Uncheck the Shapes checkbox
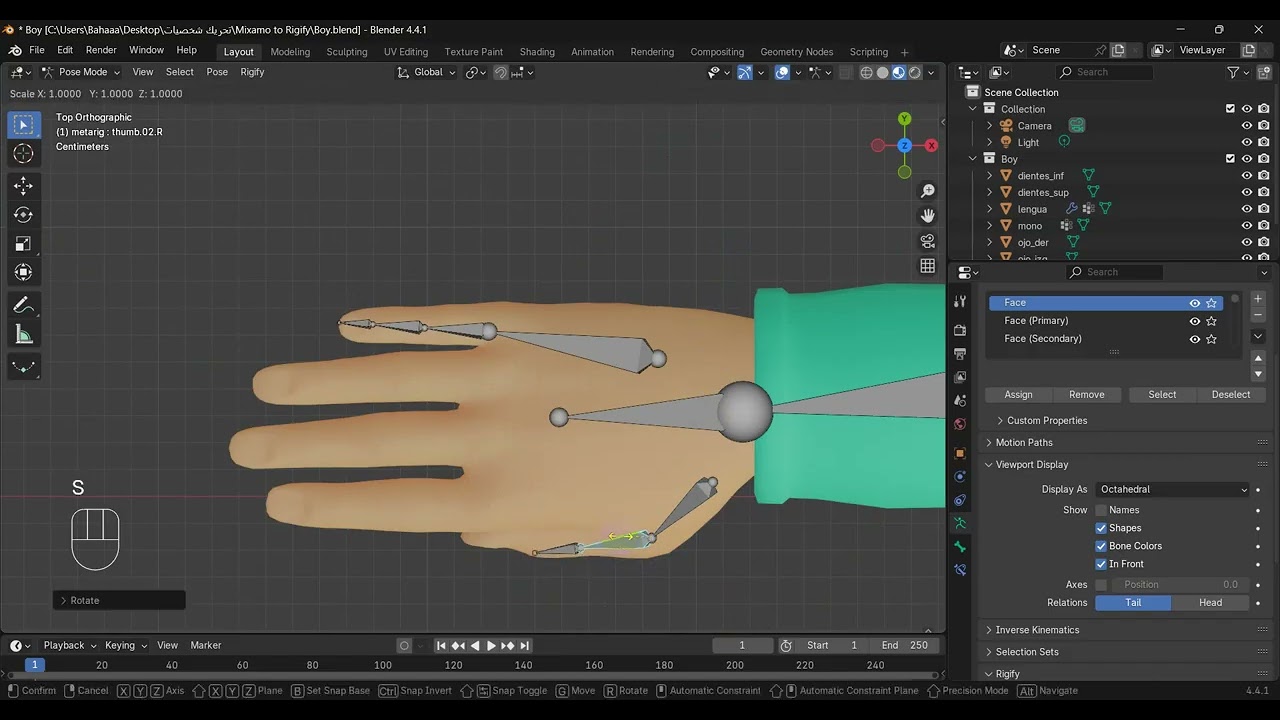The image size is (1280, 720). [1101, 528]
